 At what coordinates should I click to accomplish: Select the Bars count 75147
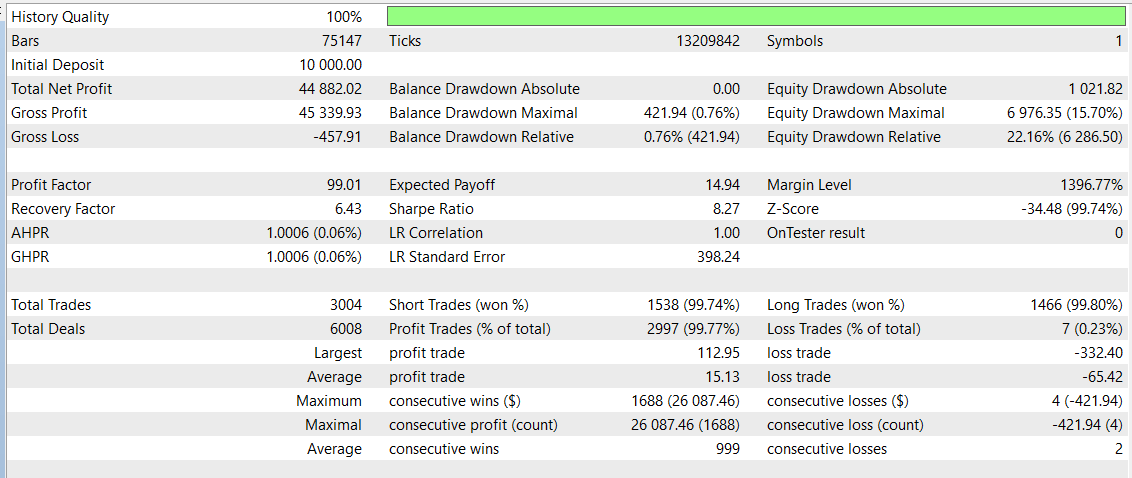pyautogui.click(x=340, y=41)
